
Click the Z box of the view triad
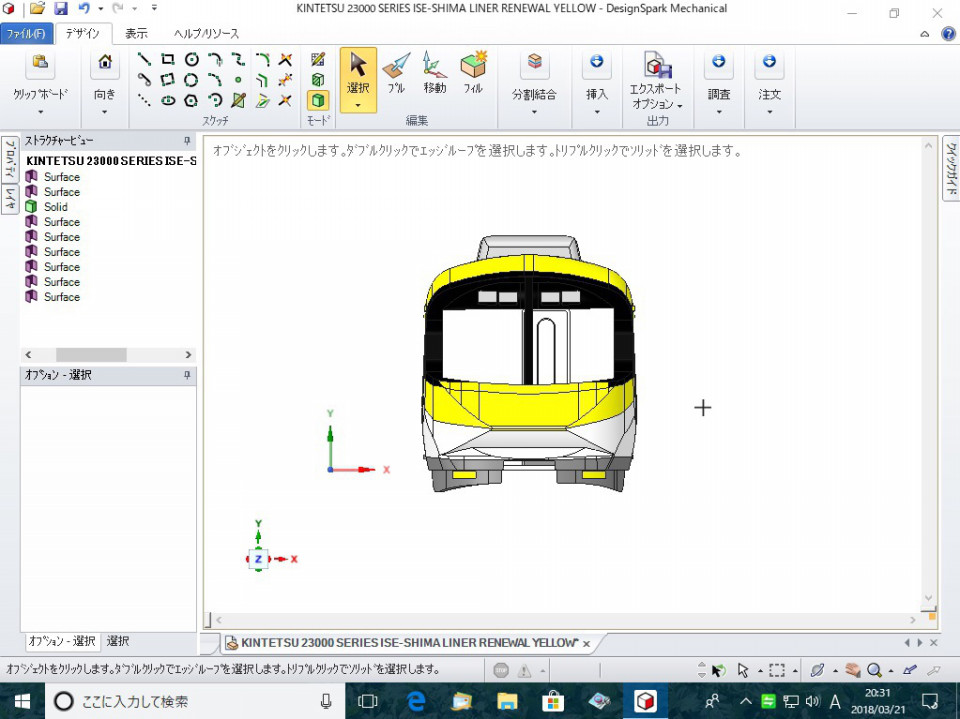[x=258, y=559]
